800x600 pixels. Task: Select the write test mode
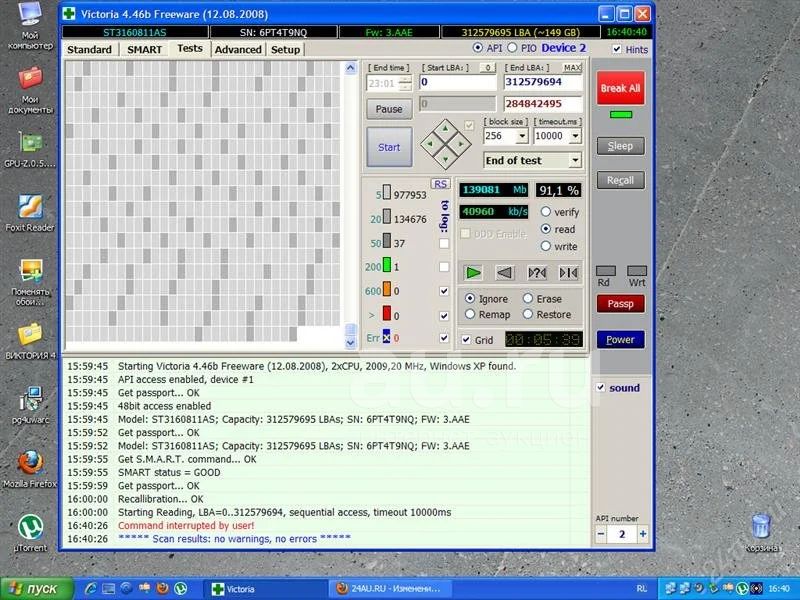[546, 246]
